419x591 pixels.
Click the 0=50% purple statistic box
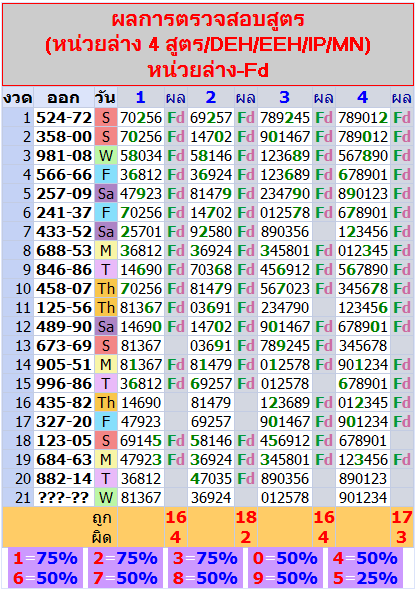point(285,558)
